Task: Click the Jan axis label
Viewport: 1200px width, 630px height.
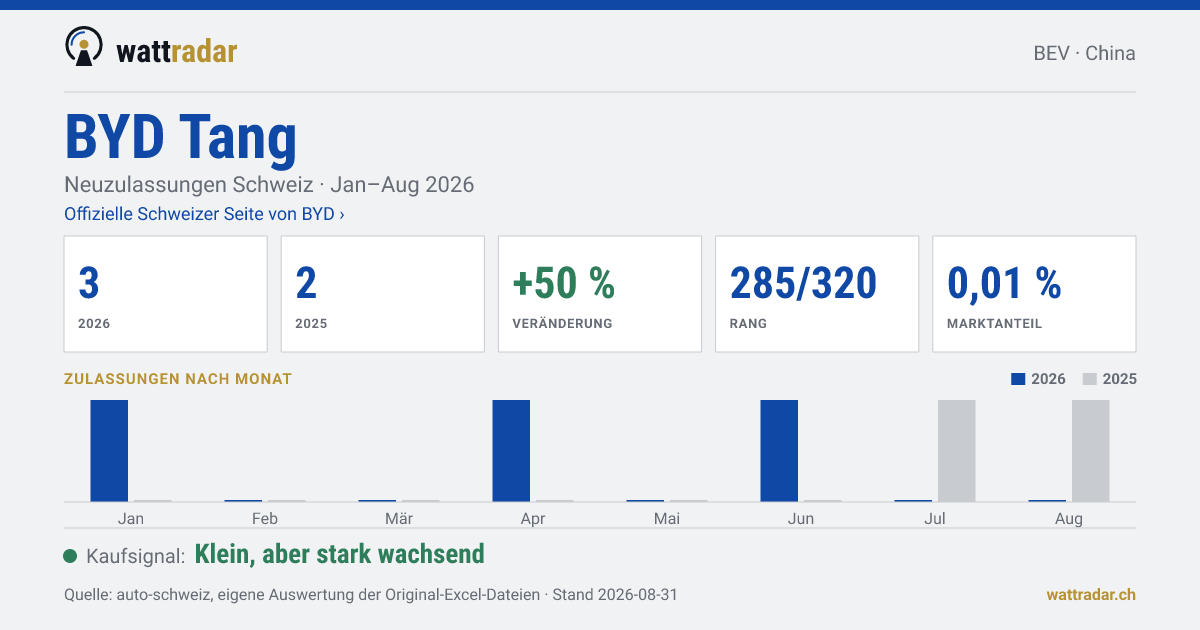Action: coord(131,518)
